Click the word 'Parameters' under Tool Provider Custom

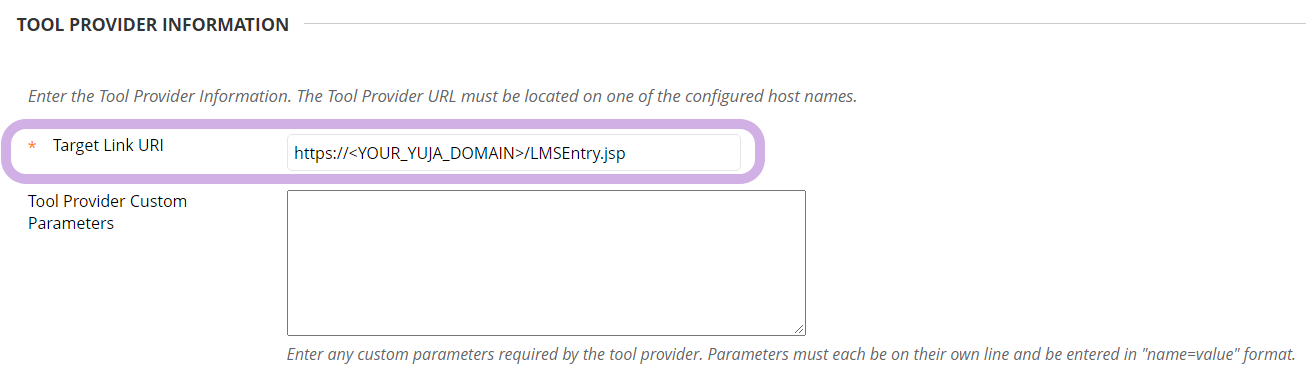[x=71, y=223]
